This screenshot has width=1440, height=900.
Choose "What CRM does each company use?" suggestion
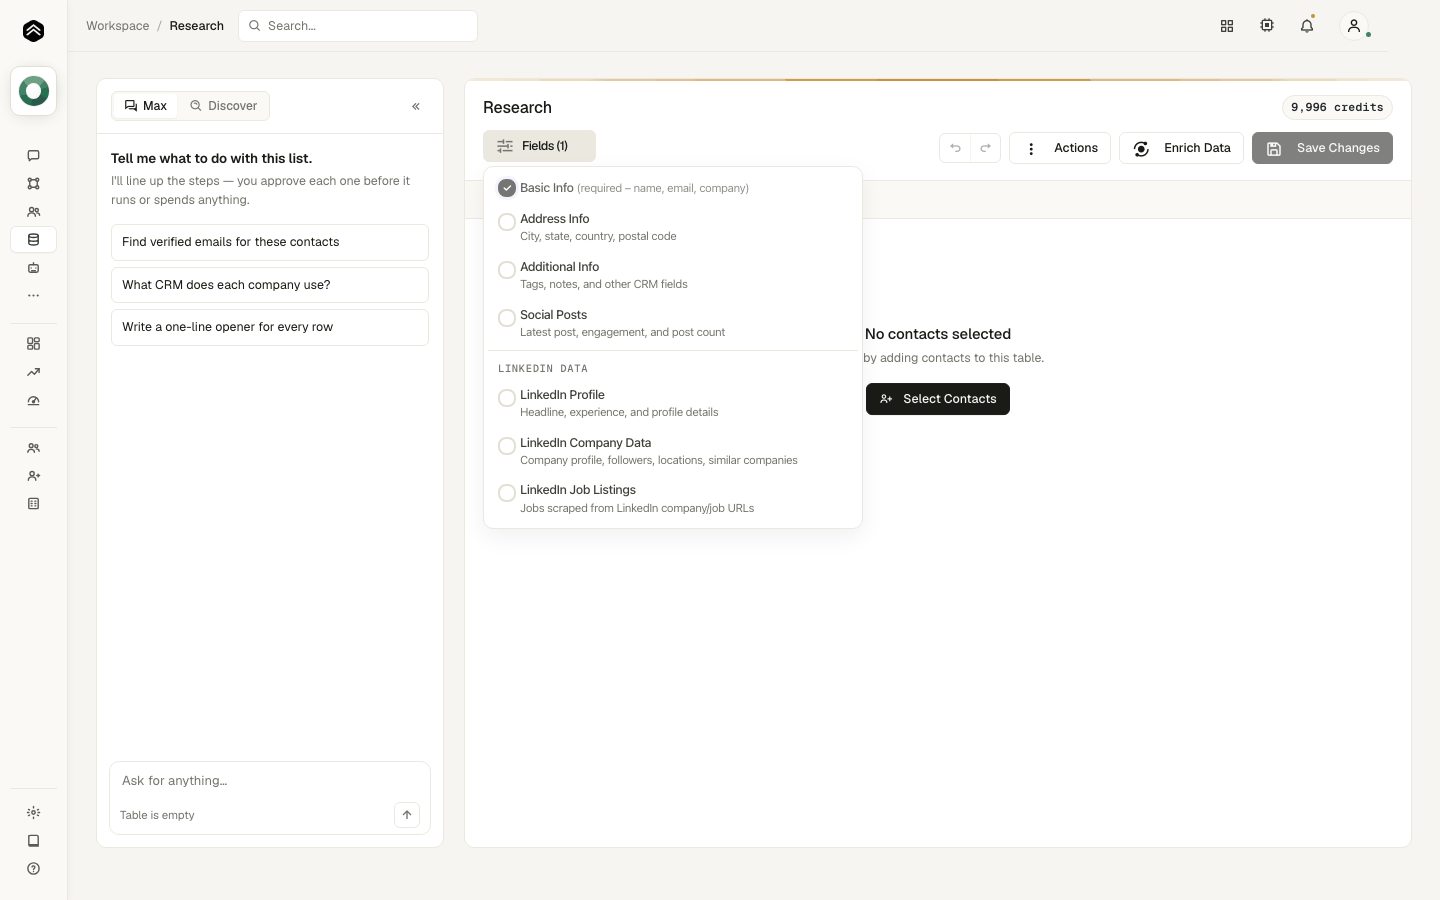270,285
